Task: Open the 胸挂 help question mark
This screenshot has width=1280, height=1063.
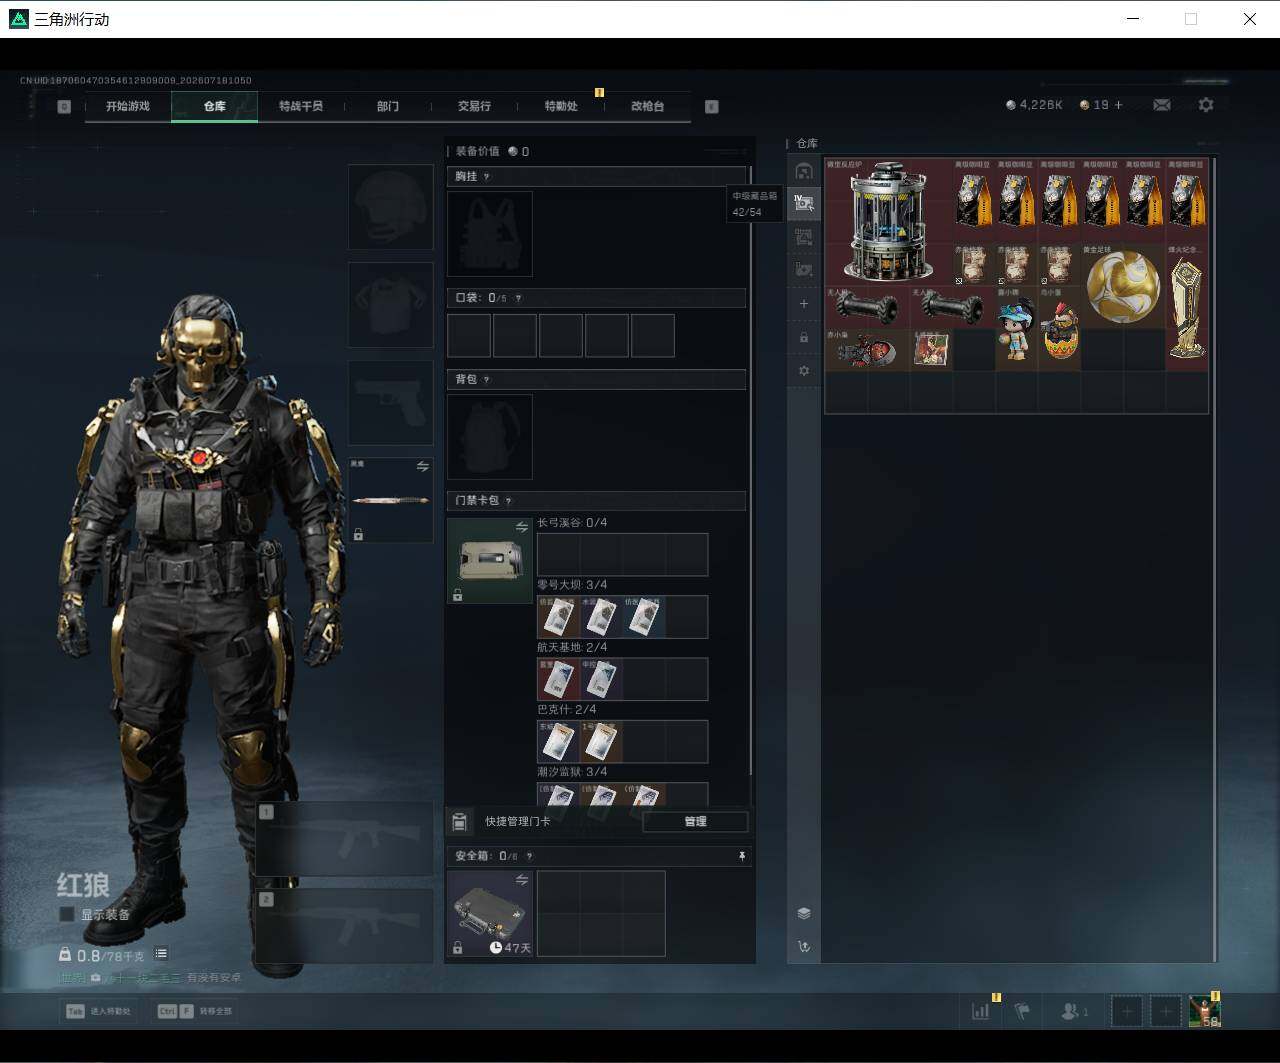Action: (487, 177)
